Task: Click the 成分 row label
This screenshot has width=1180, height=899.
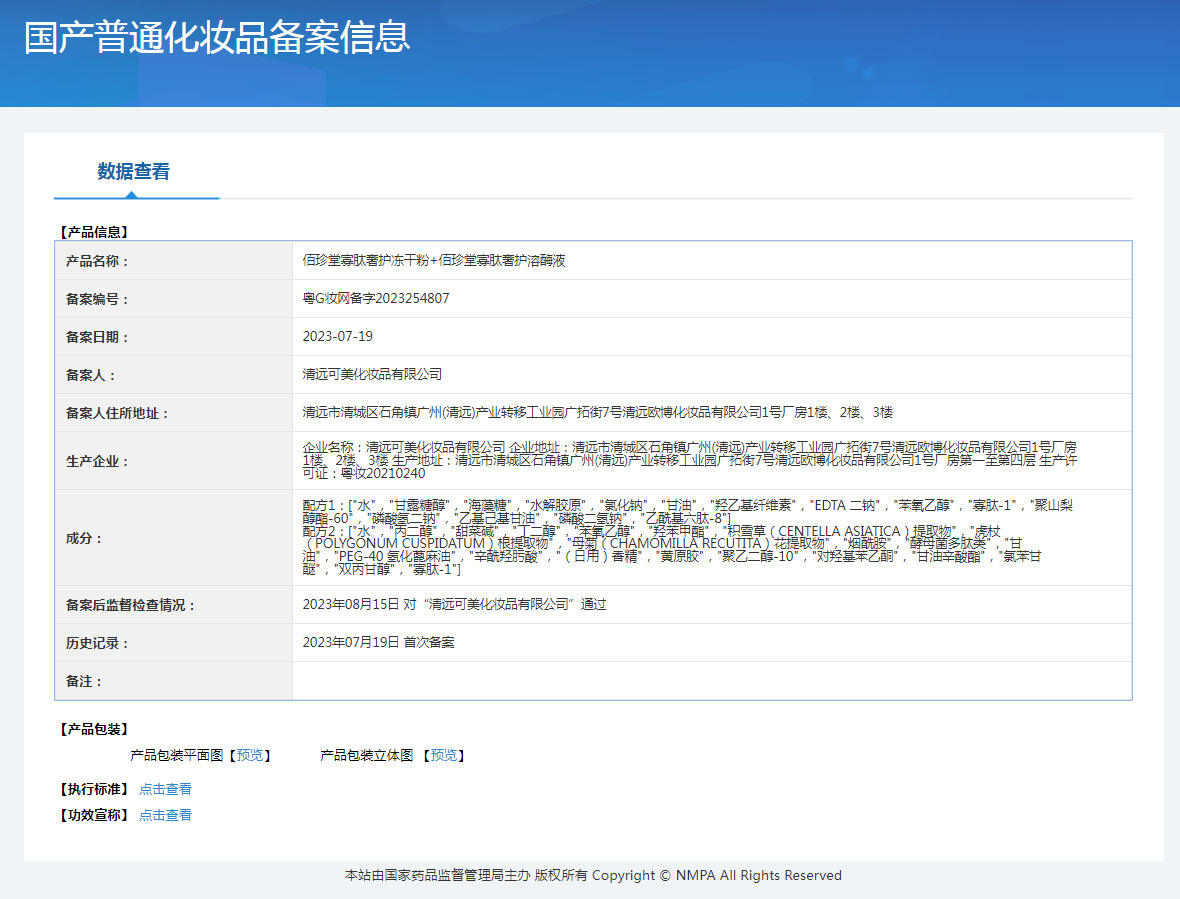Action: pyautogui.click(x=84, y=538)
